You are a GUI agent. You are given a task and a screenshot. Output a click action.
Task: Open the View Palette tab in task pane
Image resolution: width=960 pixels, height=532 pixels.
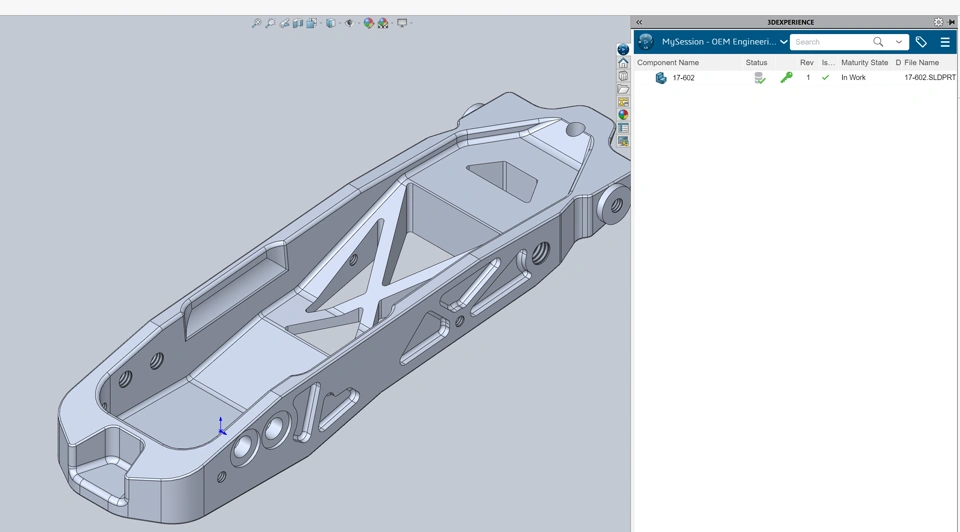coord(623,102)
